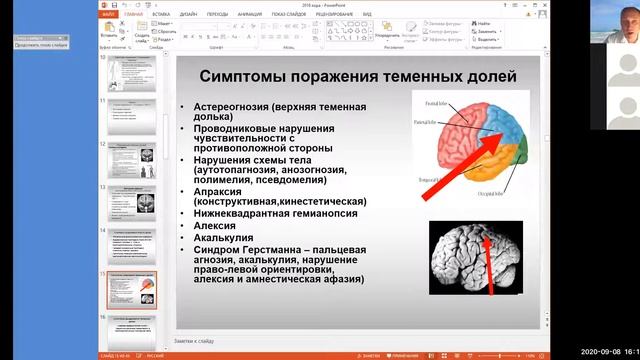
Task: Click Fit slide to window icon
Action: (542, 356)
